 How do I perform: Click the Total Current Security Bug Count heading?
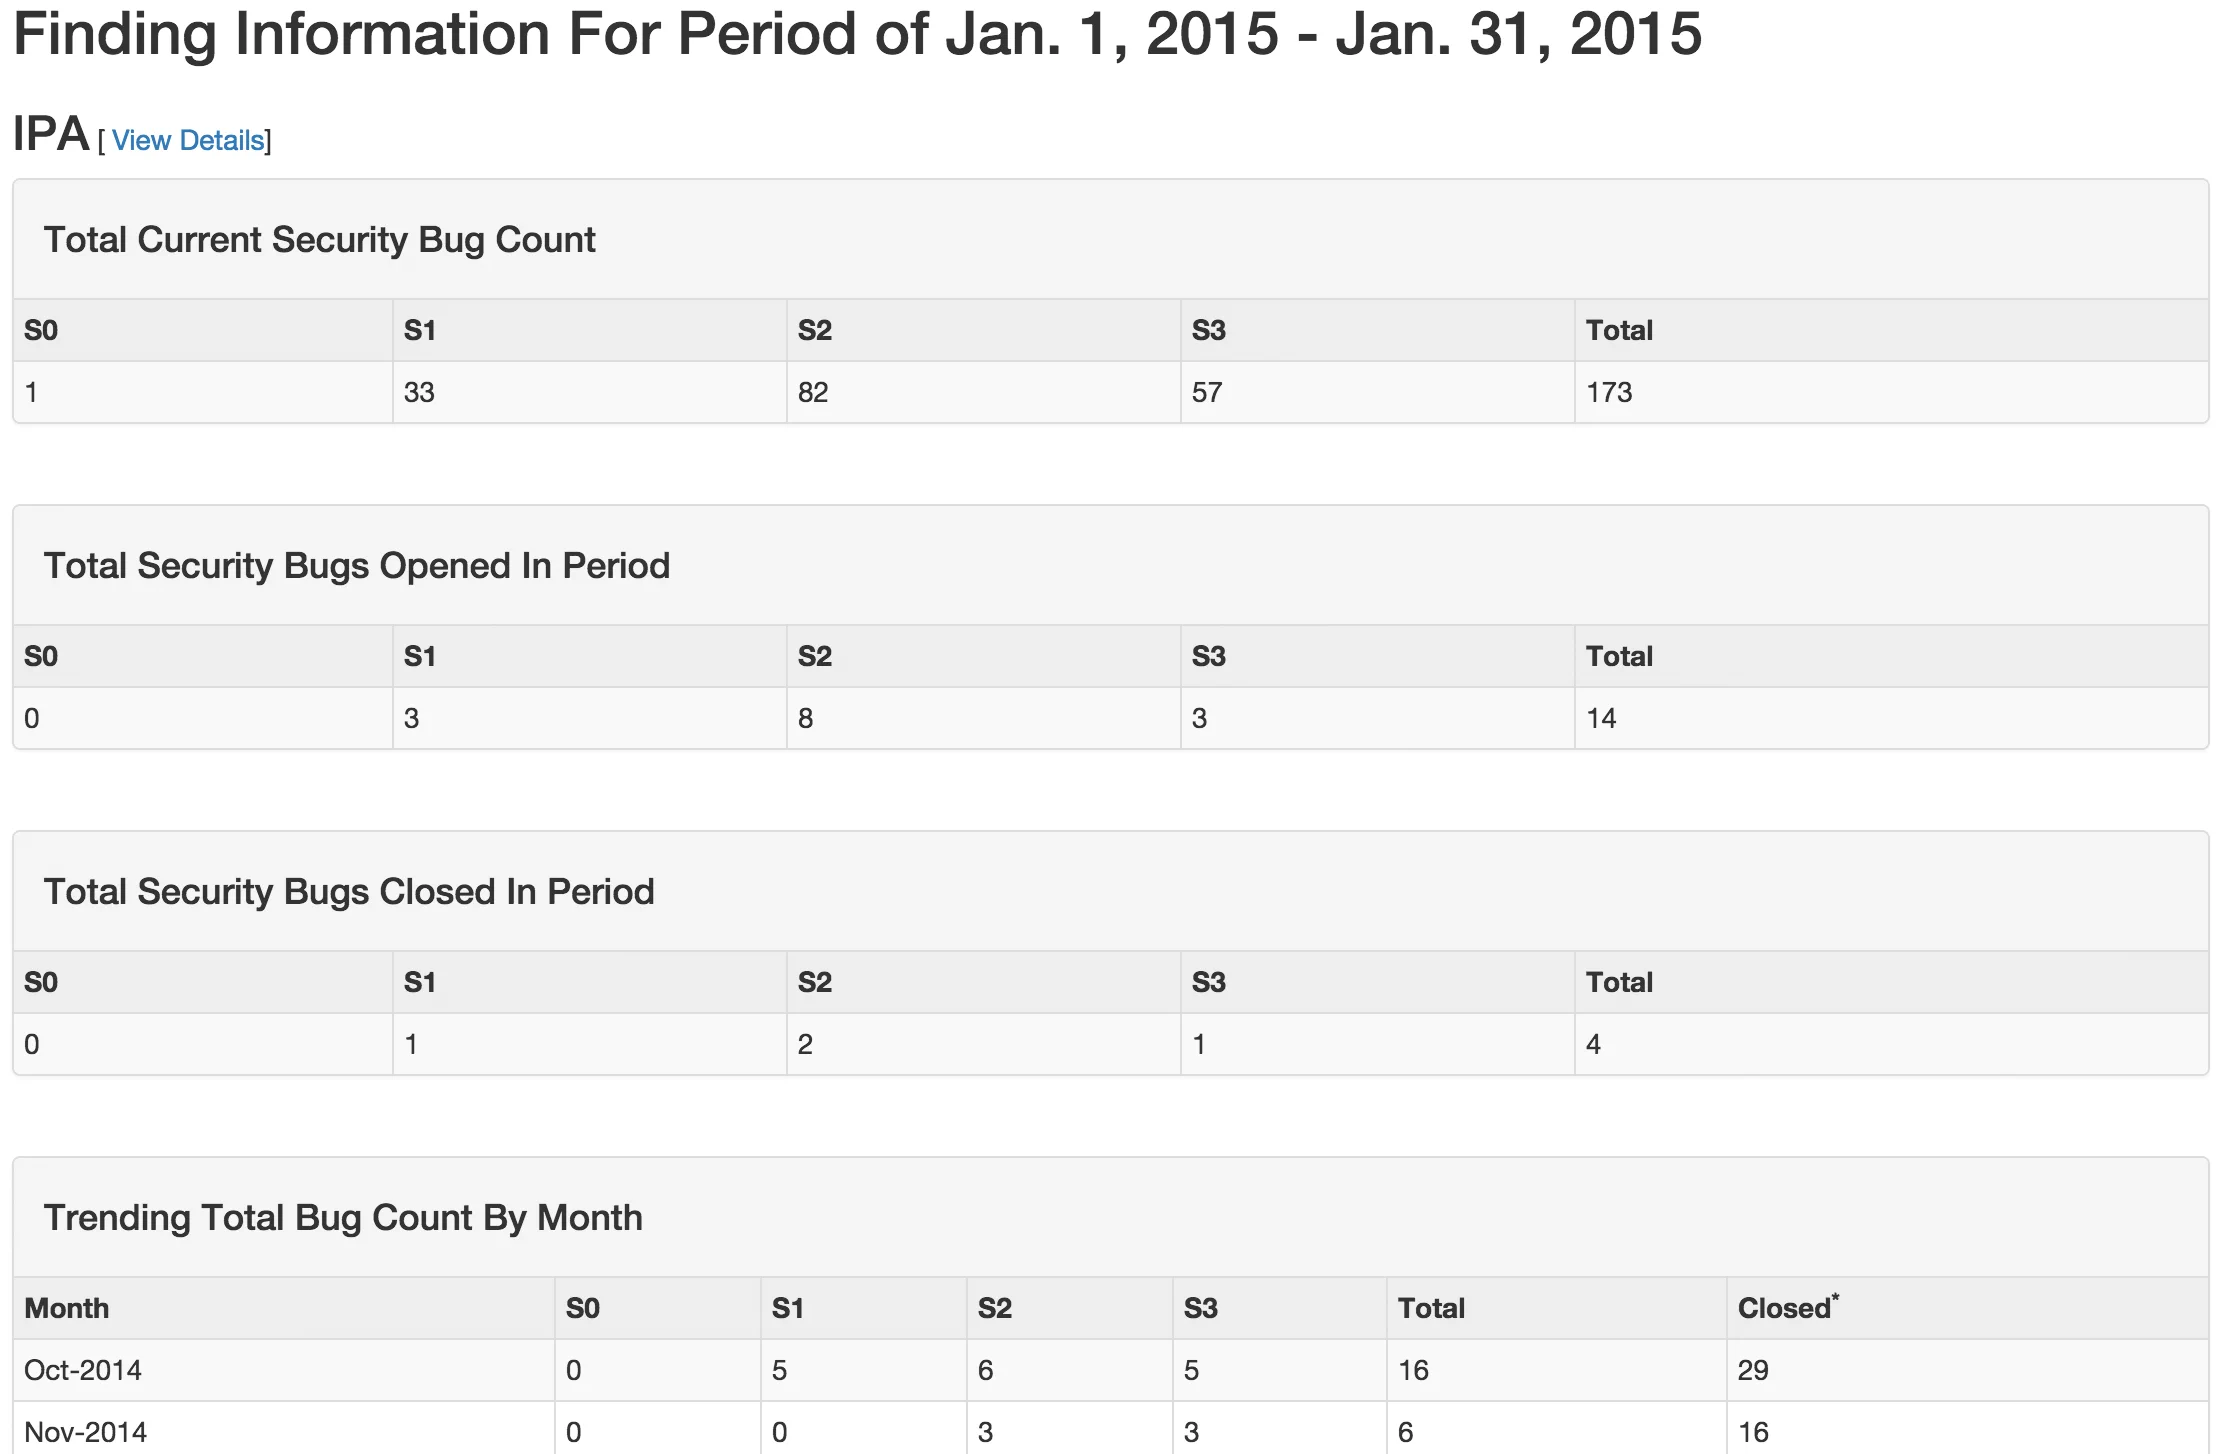(x=319, y=240)
